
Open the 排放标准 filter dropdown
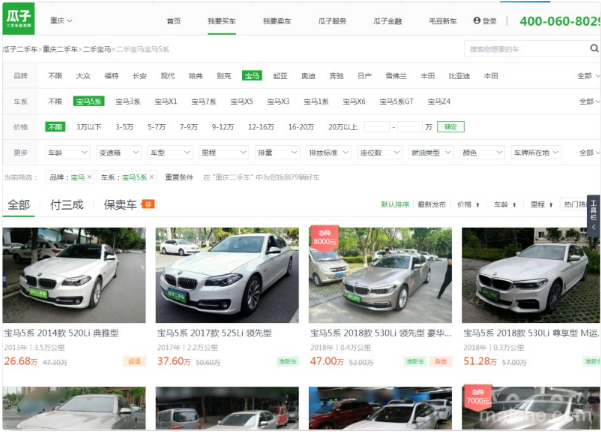[x=328, y=153]
